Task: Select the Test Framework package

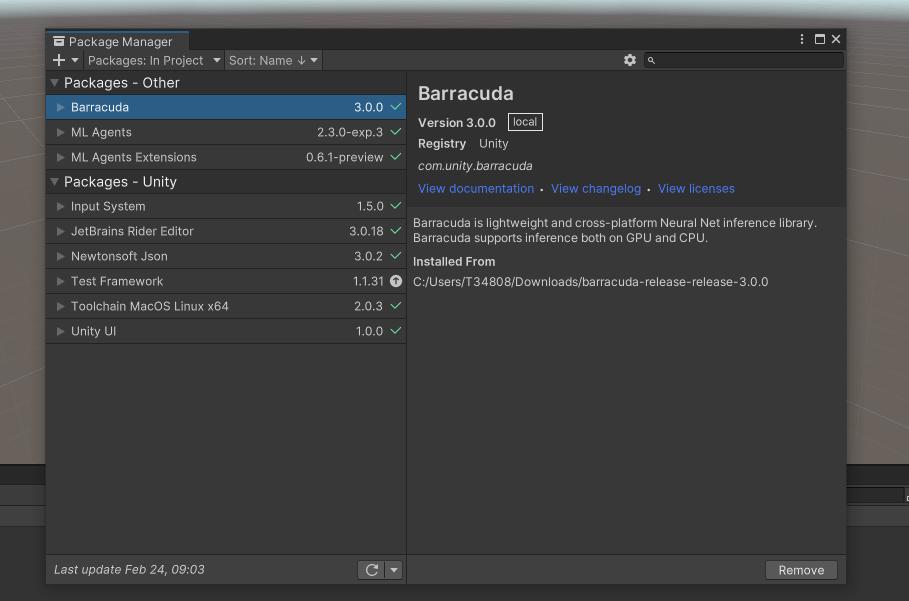Action: [226, 281]
